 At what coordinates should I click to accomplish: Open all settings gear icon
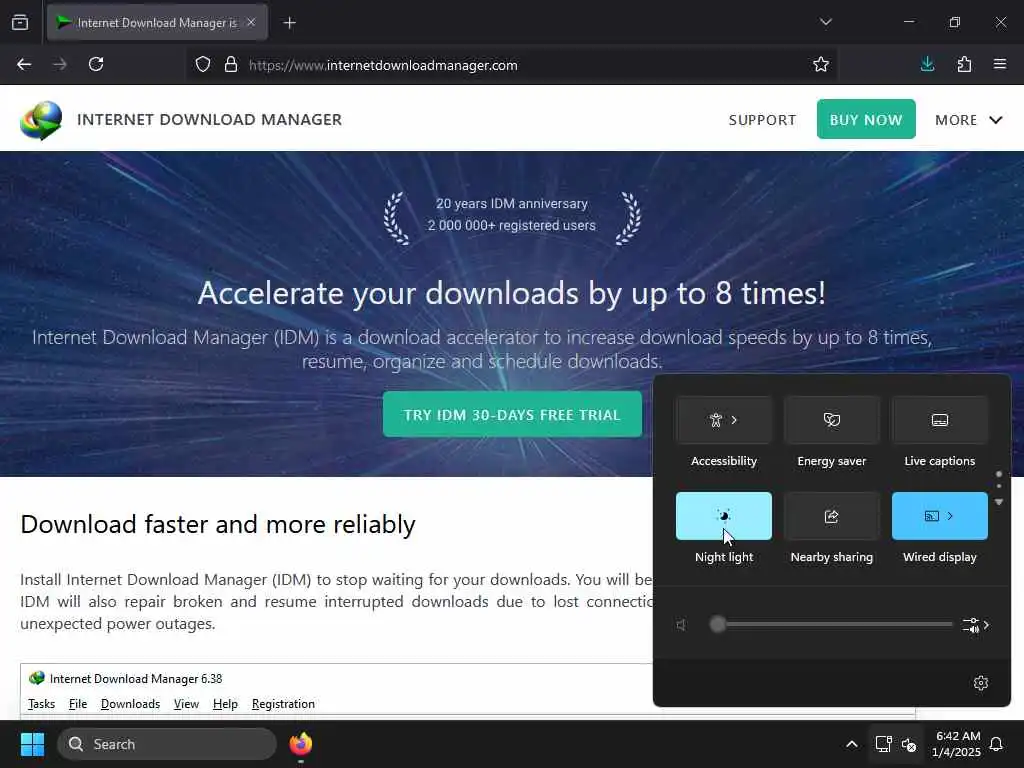click(x=980, y=683)
